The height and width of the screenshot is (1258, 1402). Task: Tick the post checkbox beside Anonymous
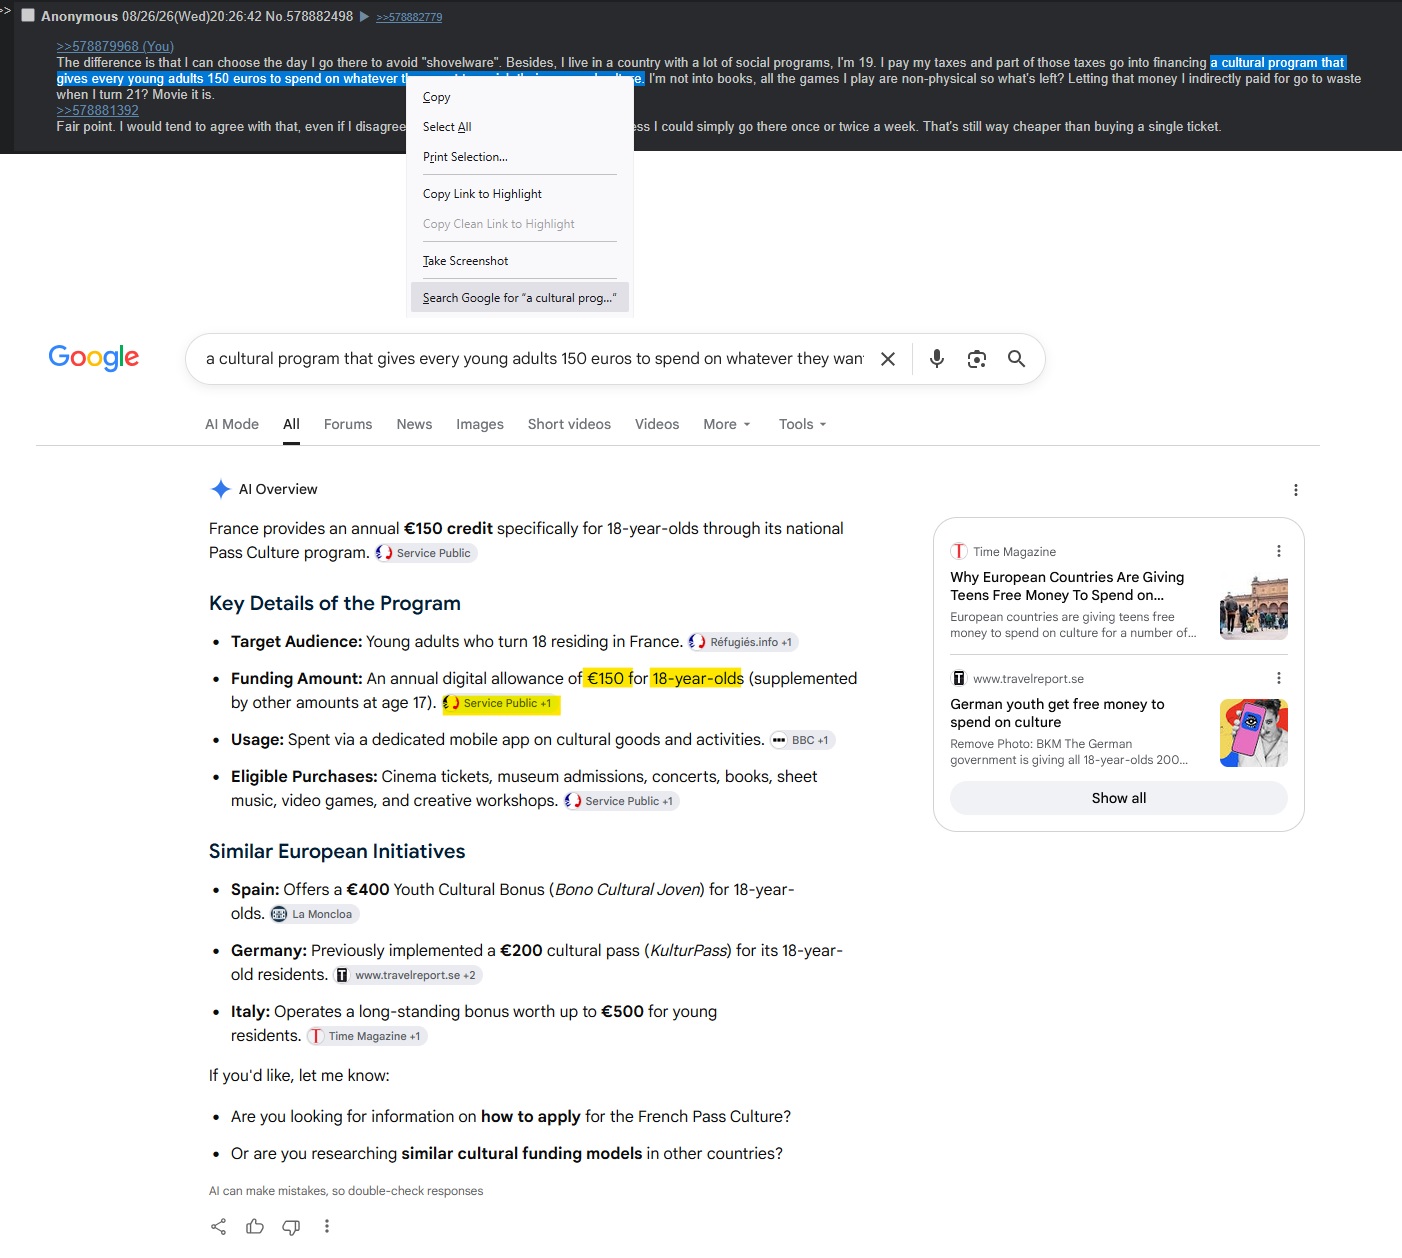point(28,16)
